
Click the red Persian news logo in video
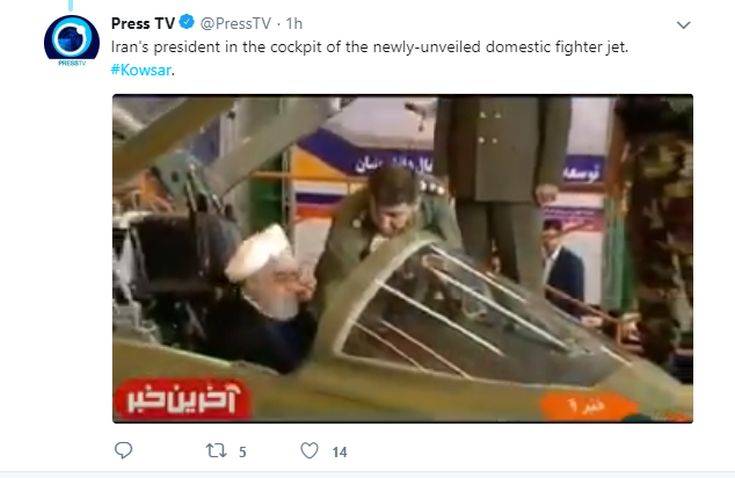tap(182, 399)
